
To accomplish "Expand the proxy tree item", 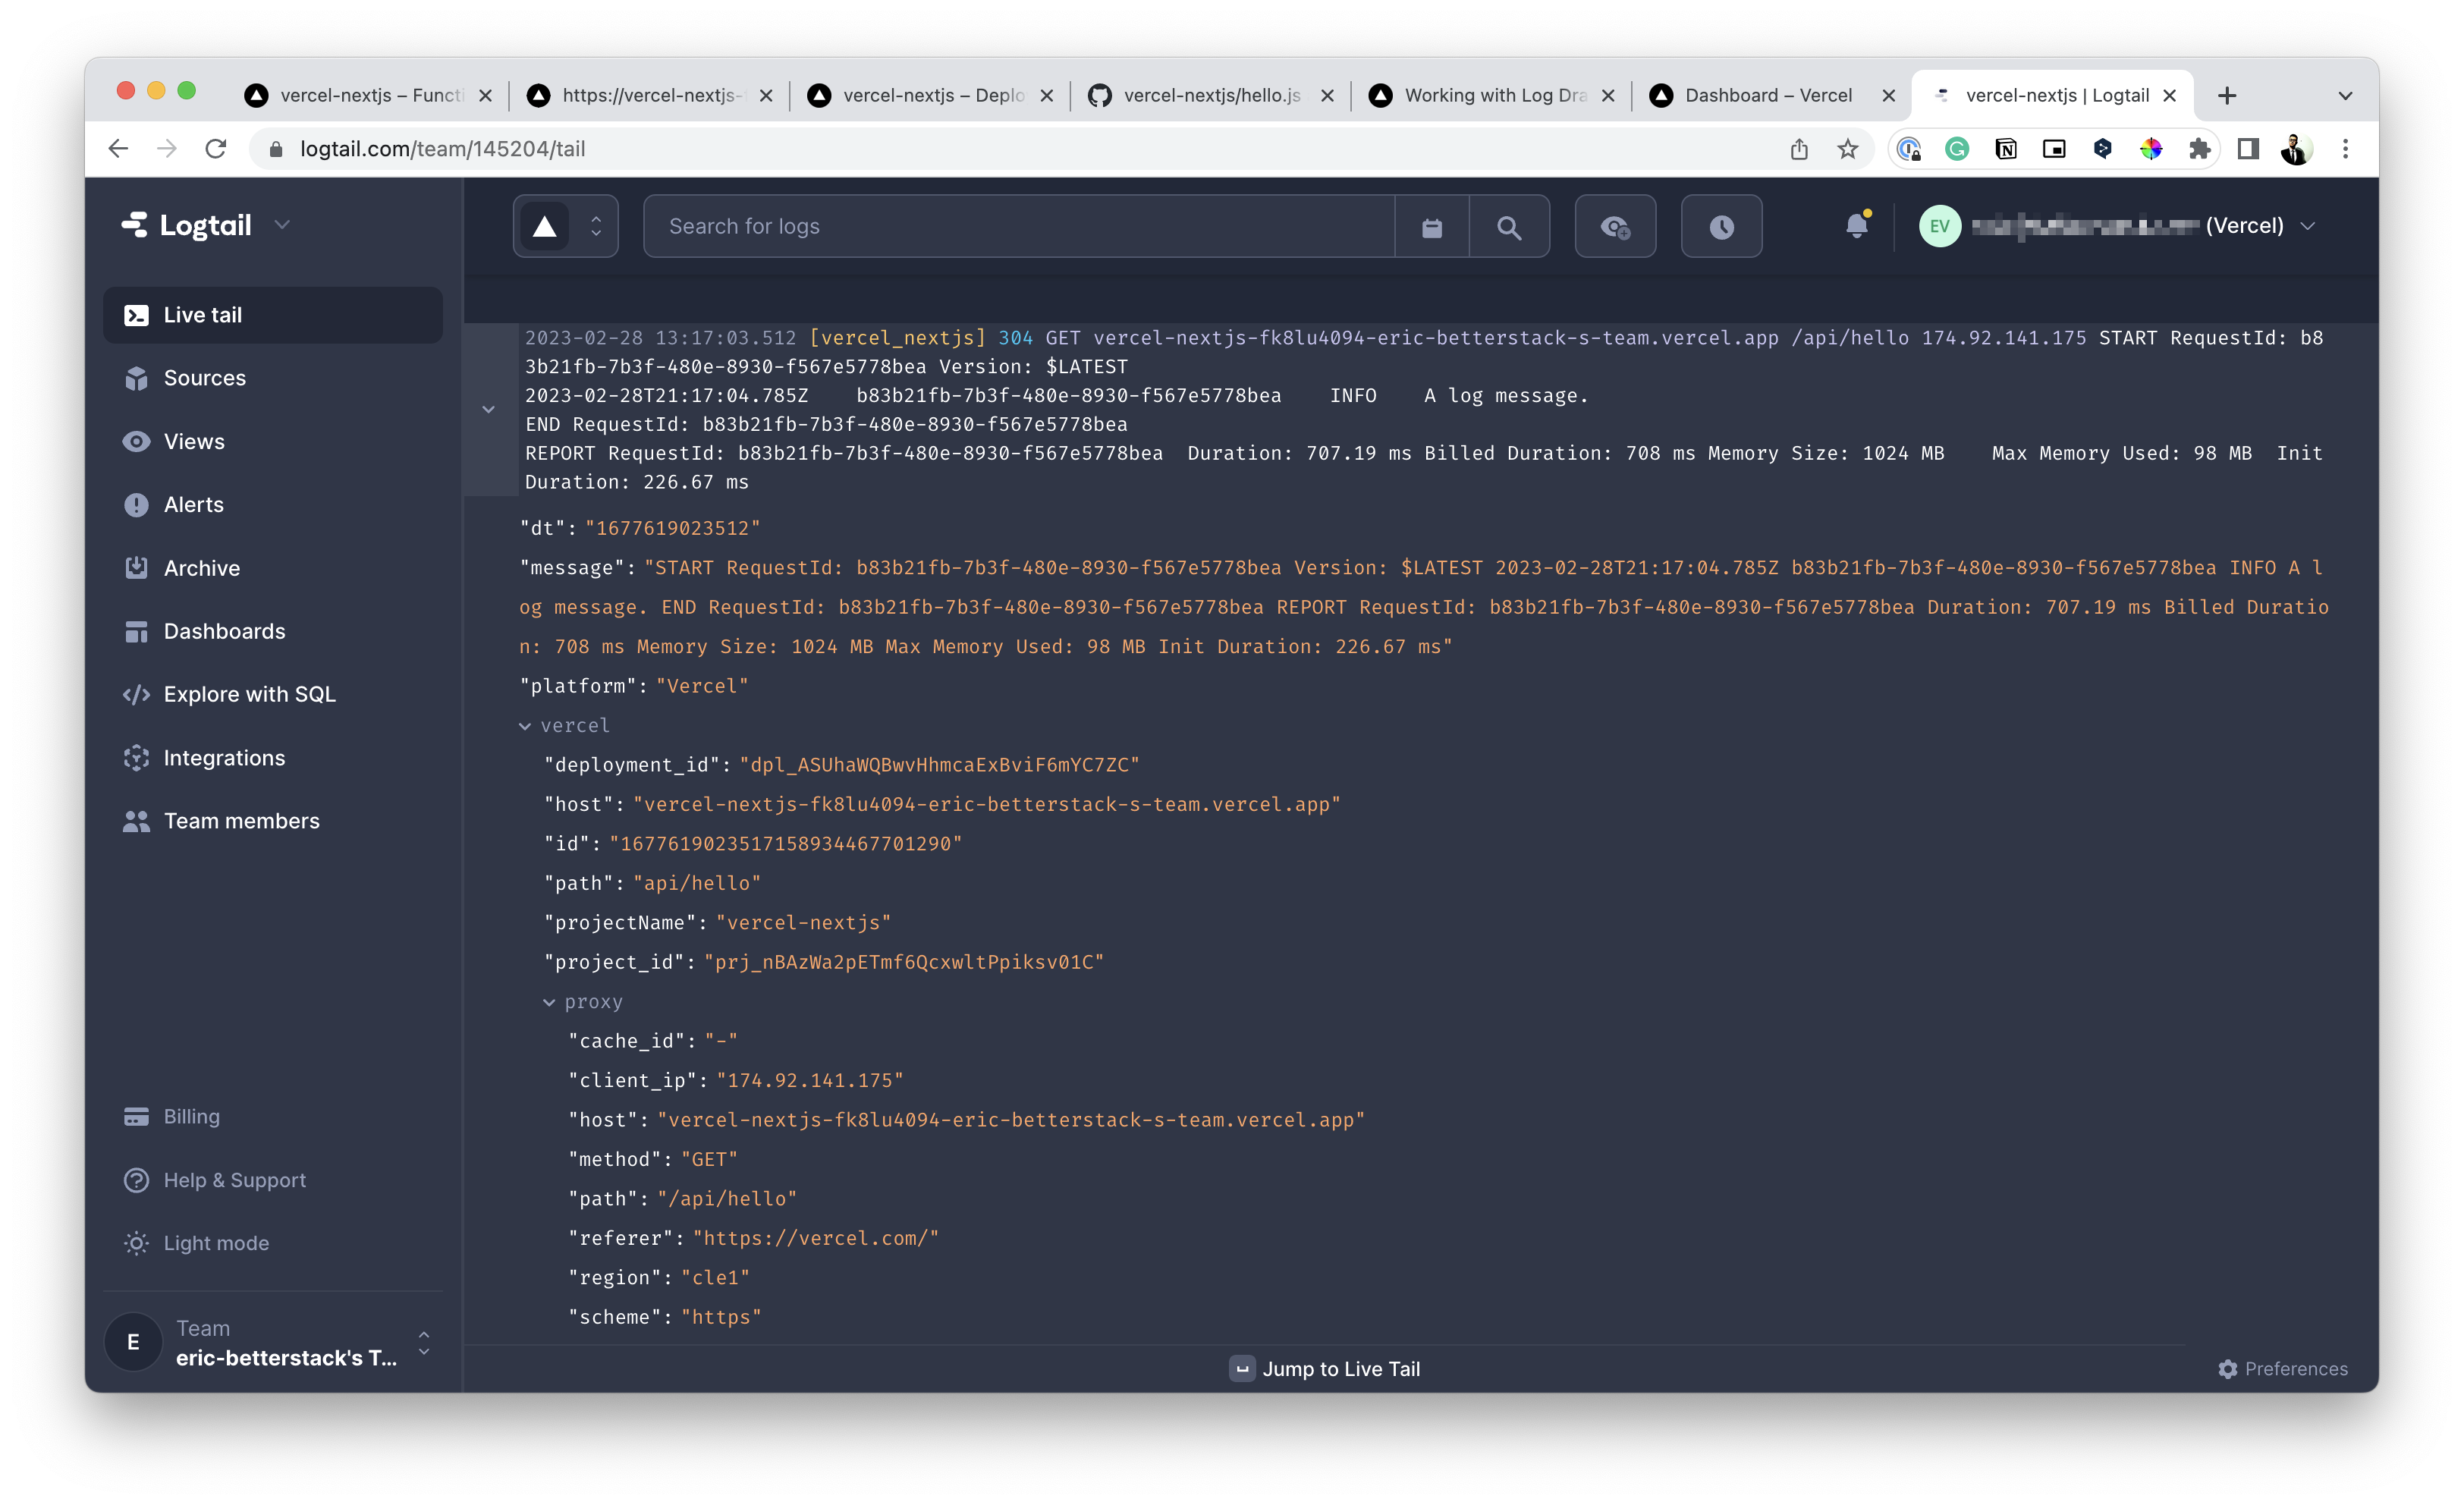I will click(549, 1001).
